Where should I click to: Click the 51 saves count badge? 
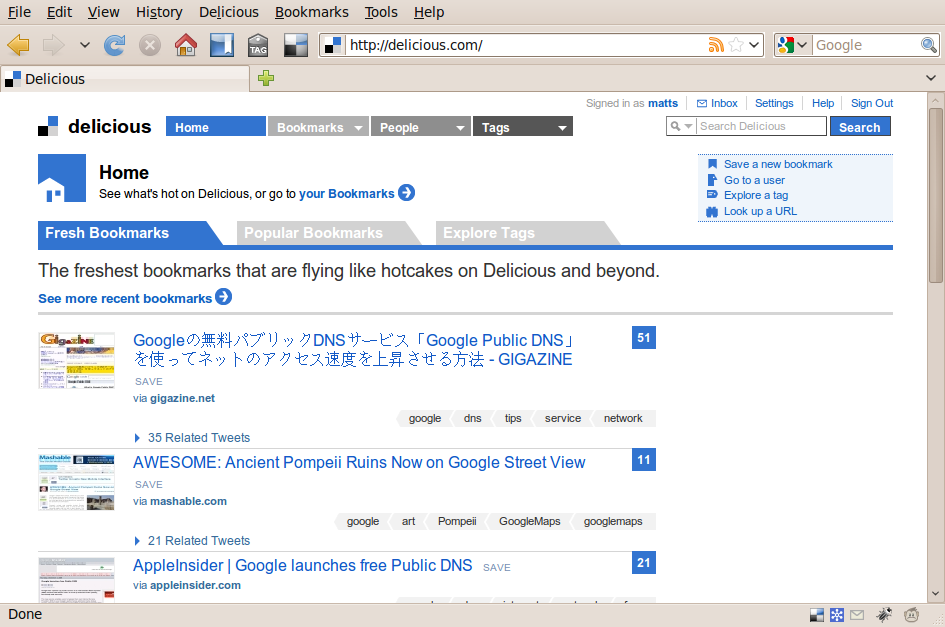(x=644, y=338)
